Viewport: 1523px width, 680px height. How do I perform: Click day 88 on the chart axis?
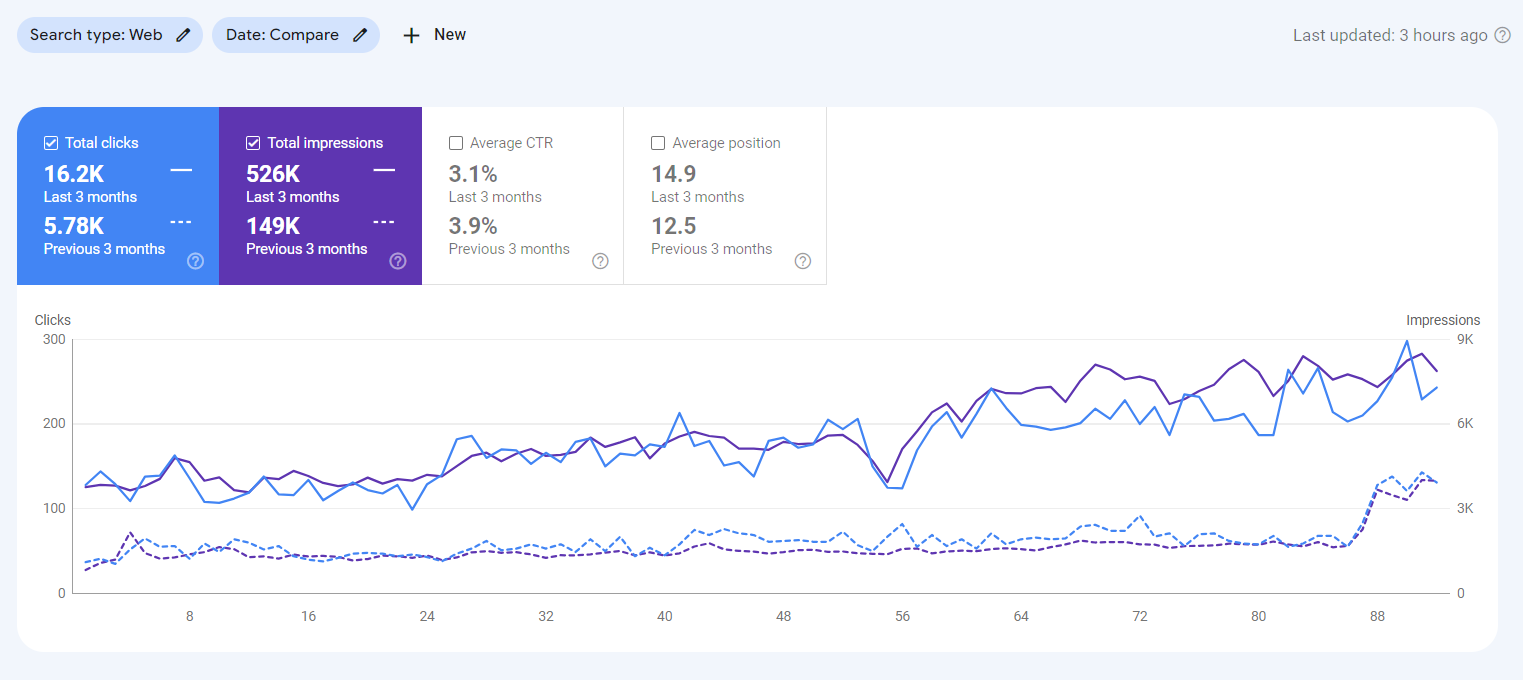coord(1377,616)
